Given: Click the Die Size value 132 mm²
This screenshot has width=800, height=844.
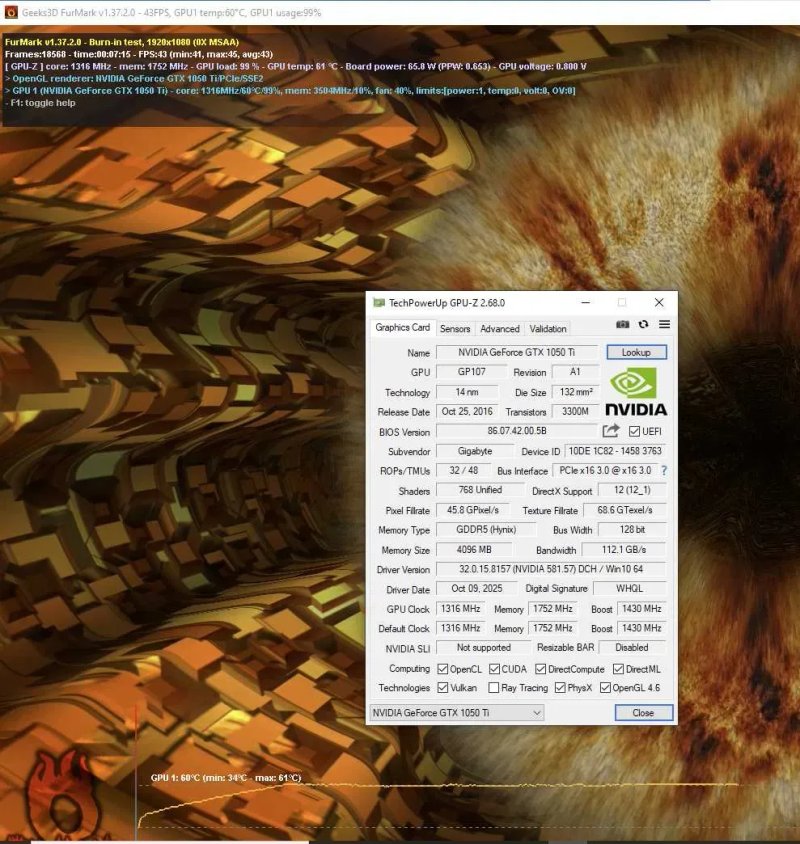Looking at the screenshot, I should click(576, 392).
